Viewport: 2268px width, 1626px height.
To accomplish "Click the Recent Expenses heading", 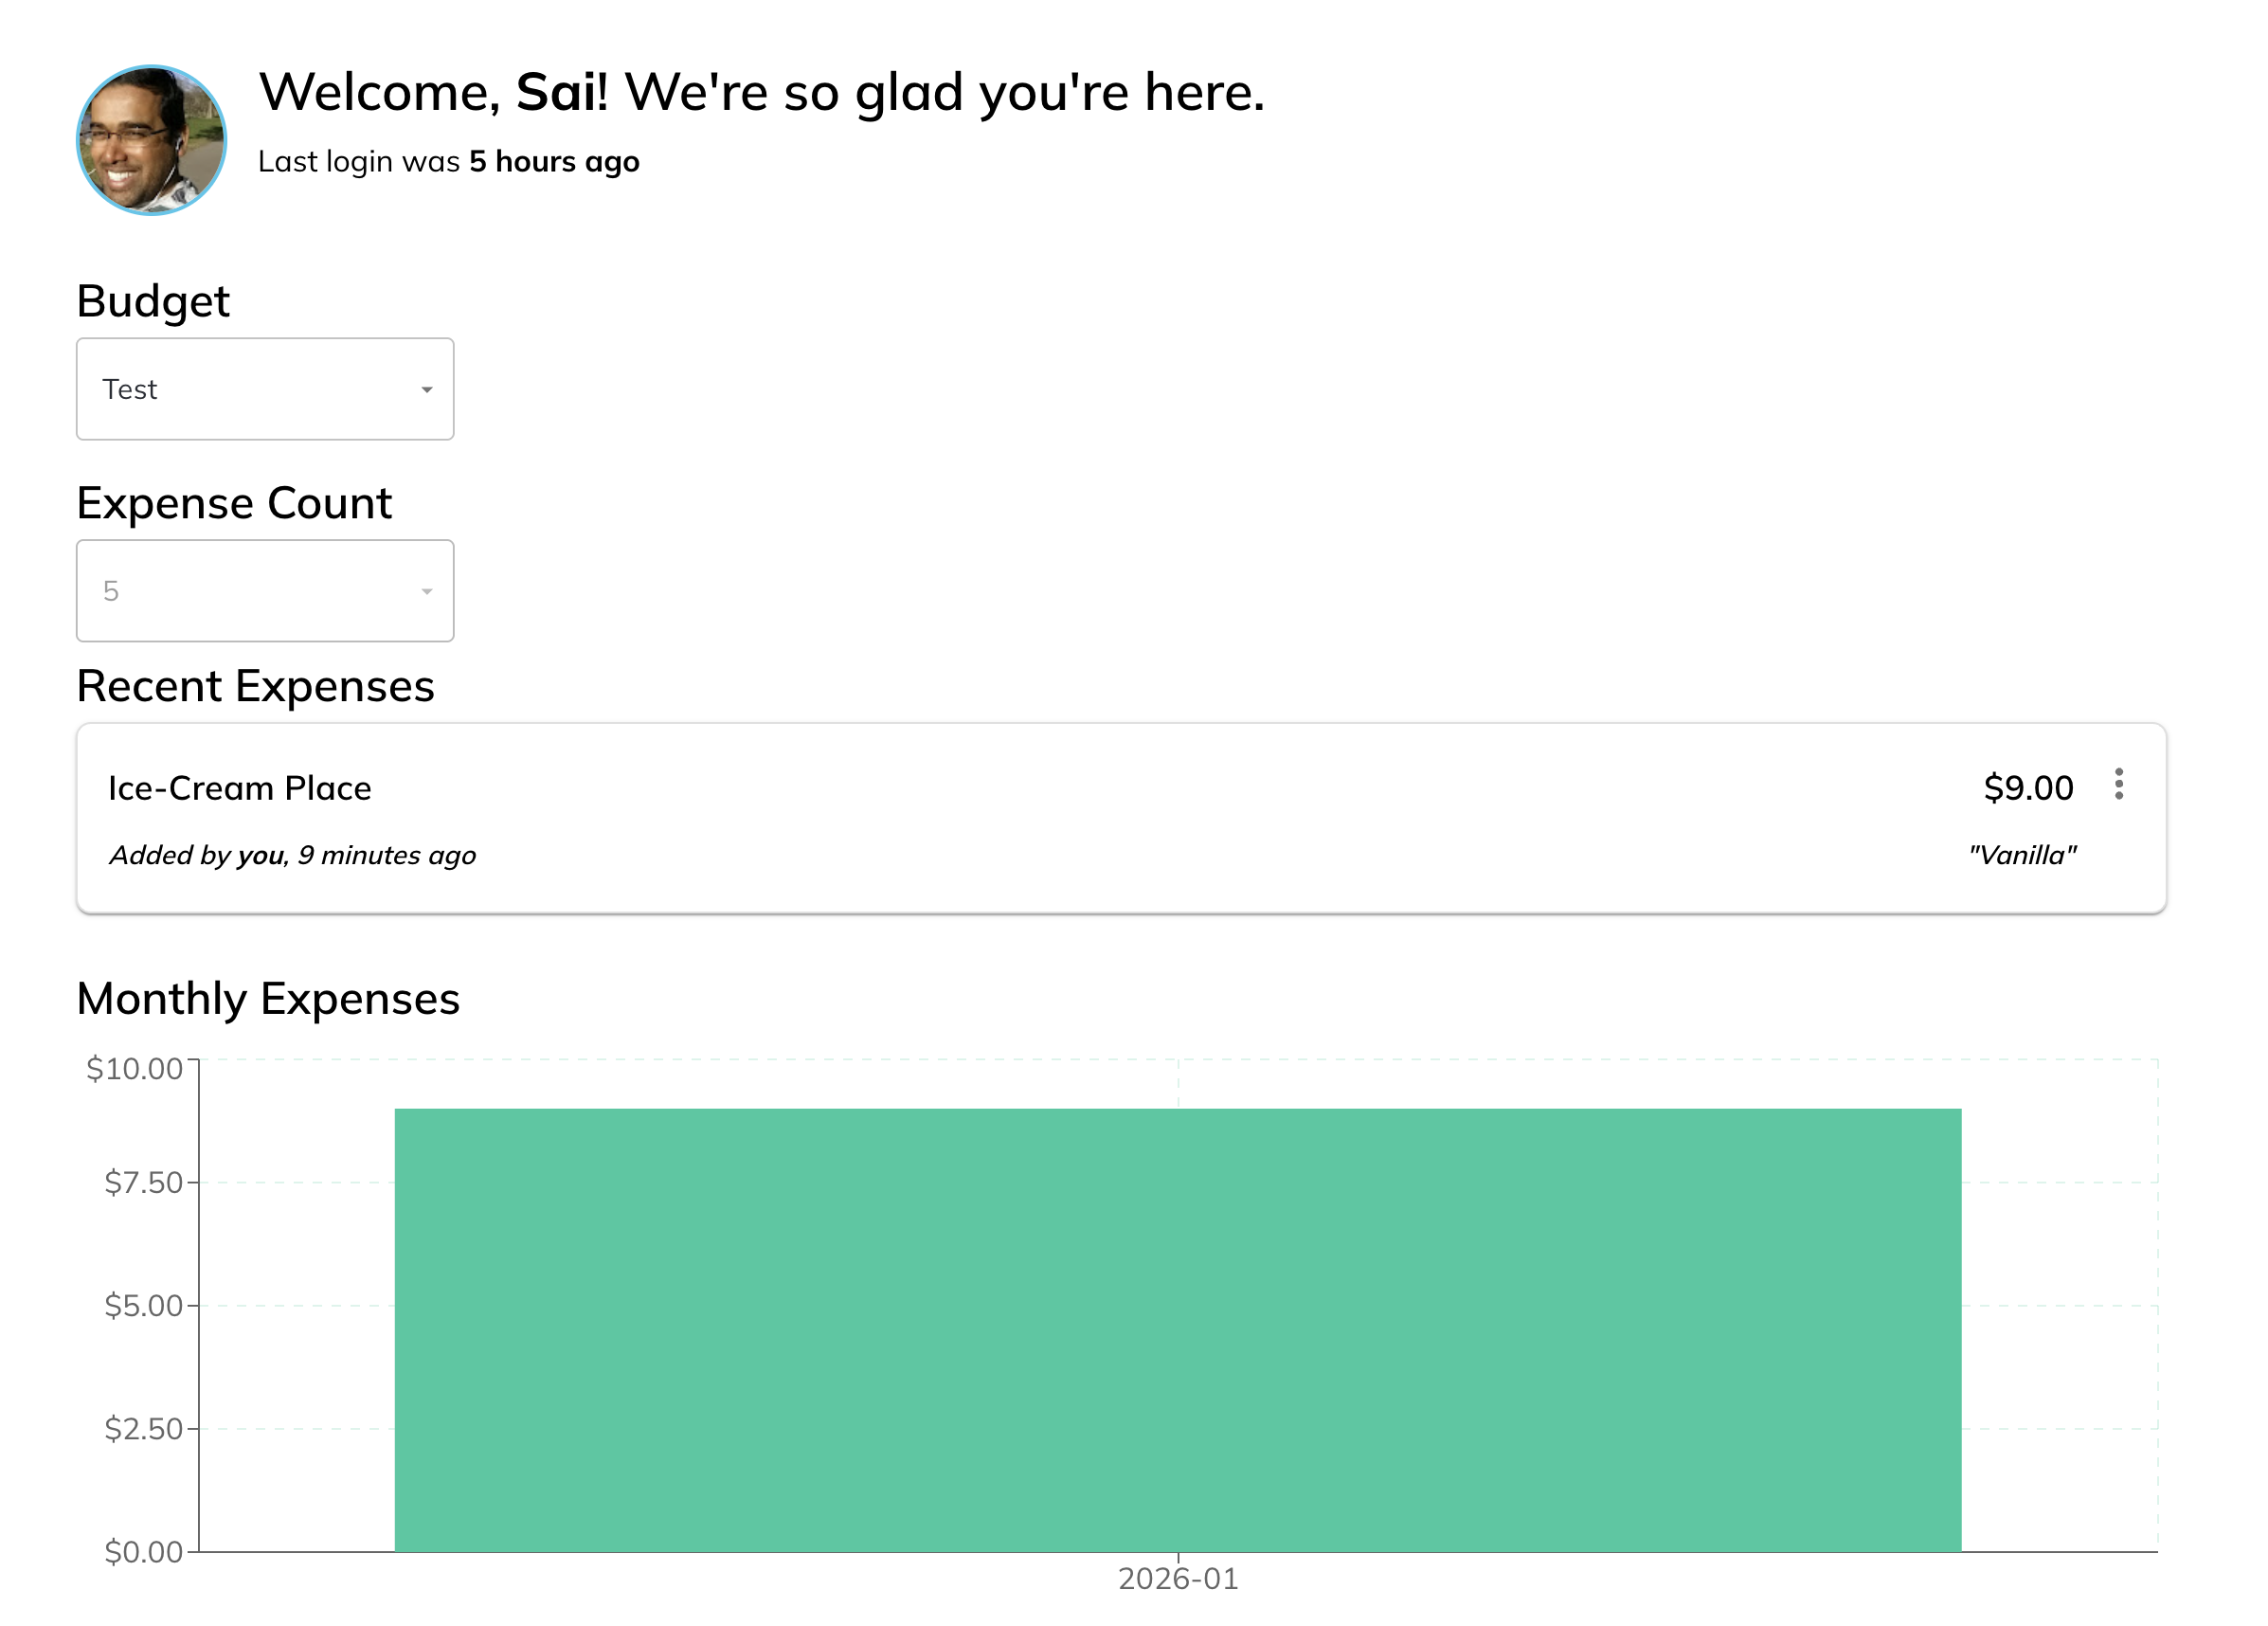I will [255, 686].
